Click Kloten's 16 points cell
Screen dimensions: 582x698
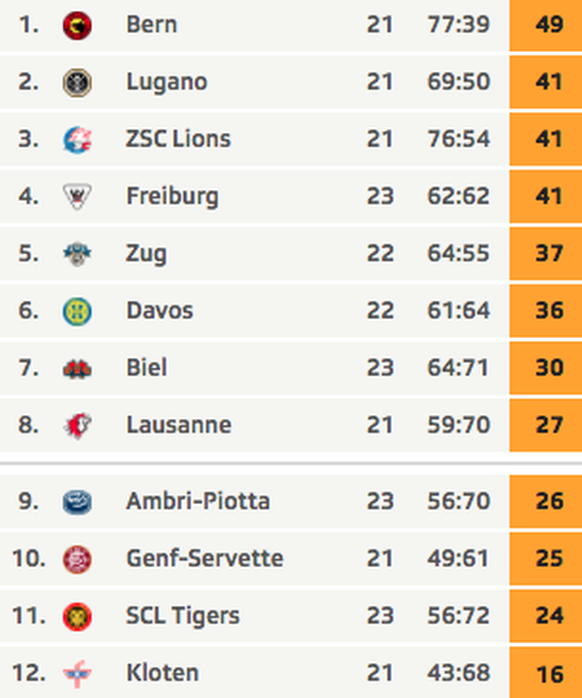point(546,673)
